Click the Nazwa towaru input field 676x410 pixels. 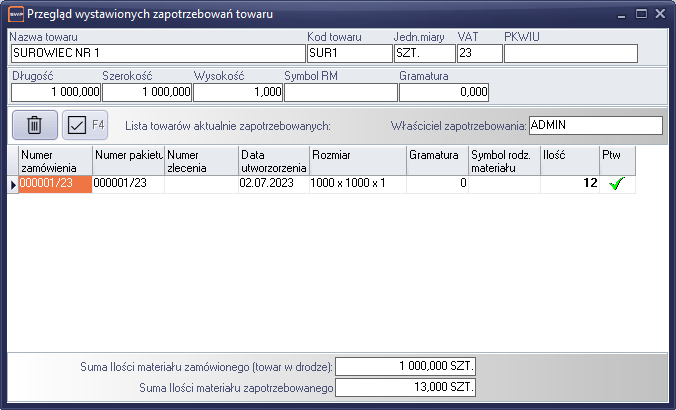156,54
